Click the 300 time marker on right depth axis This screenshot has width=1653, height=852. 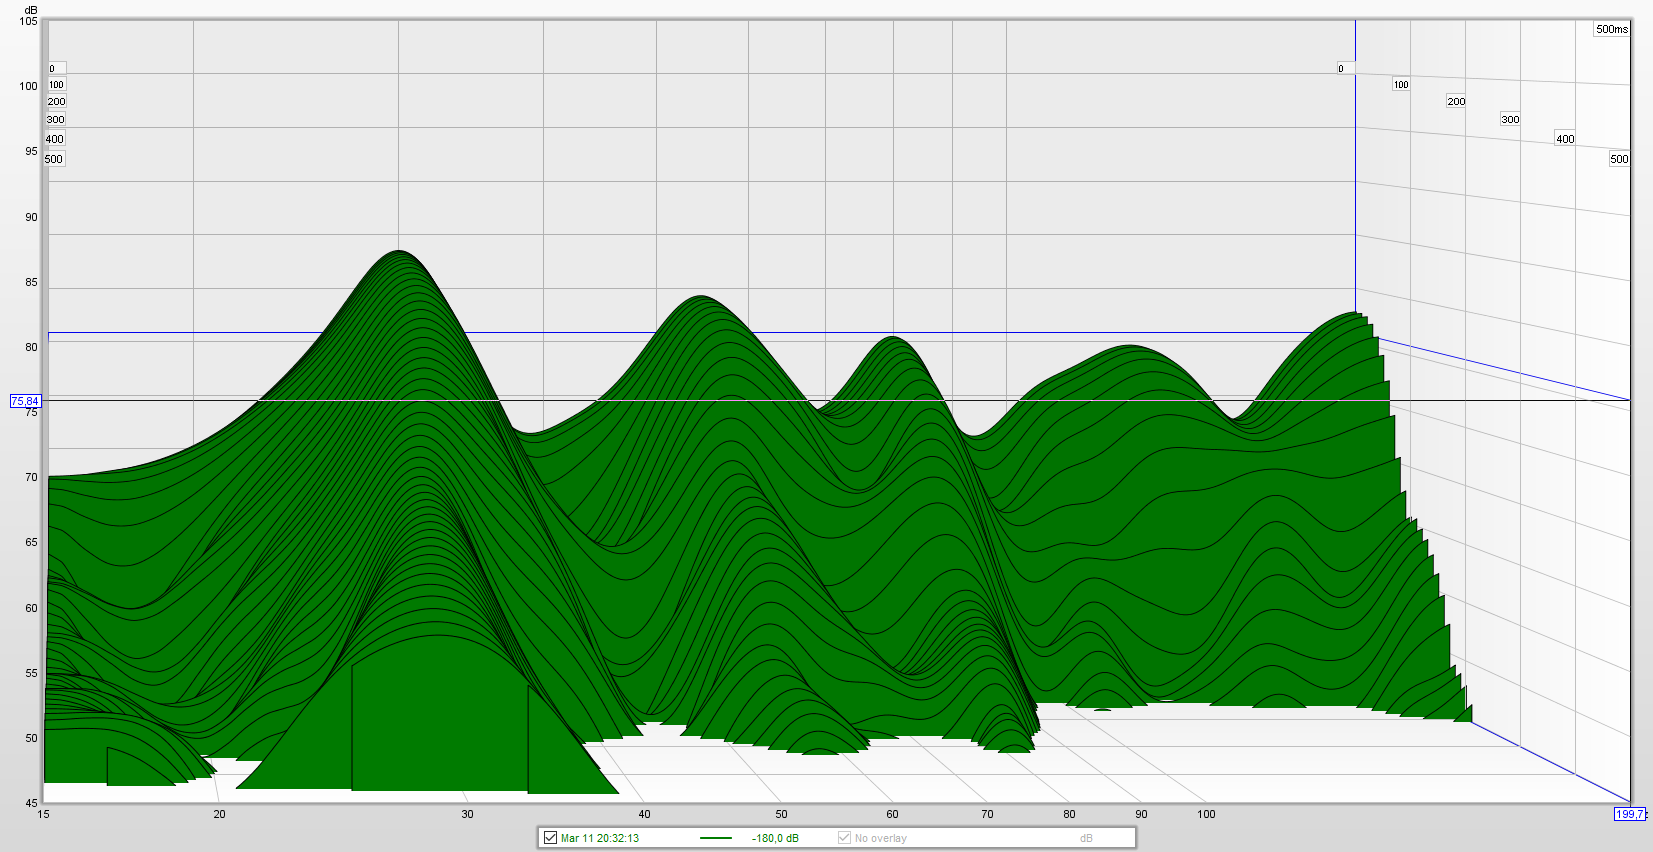point(1510,119)
